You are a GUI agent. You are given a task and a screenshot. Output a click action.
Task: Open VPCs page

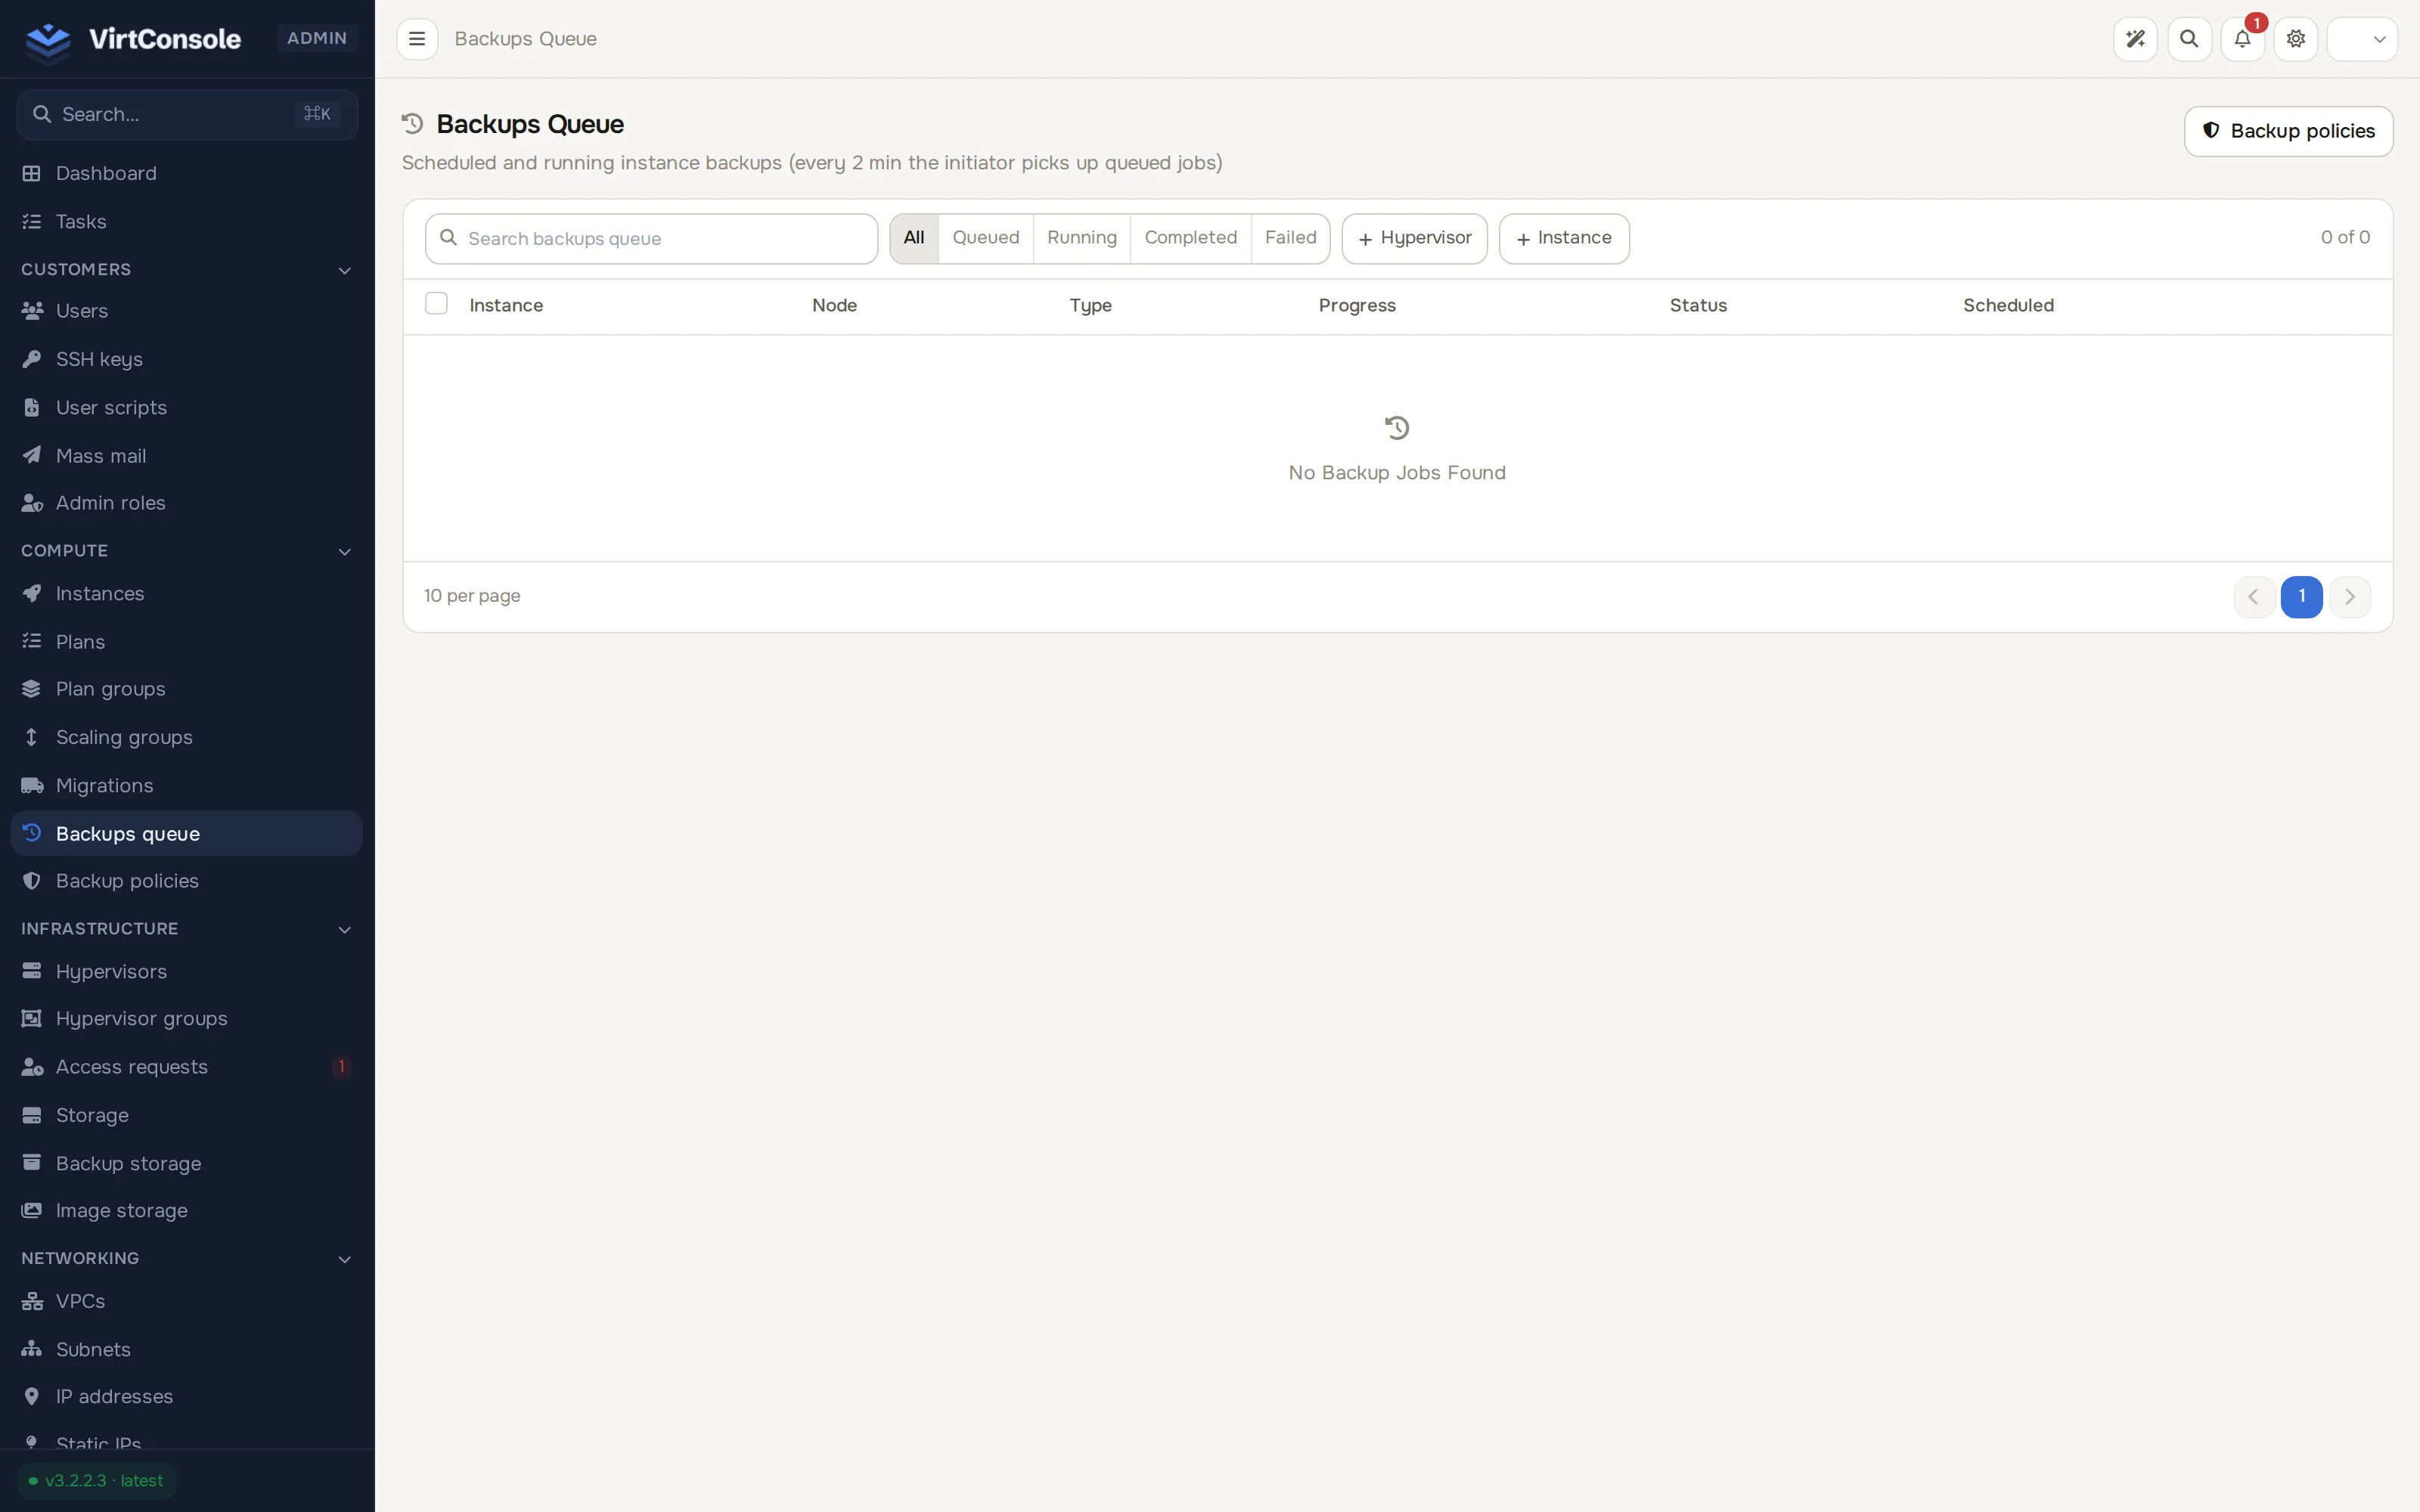coord(187,1301)
